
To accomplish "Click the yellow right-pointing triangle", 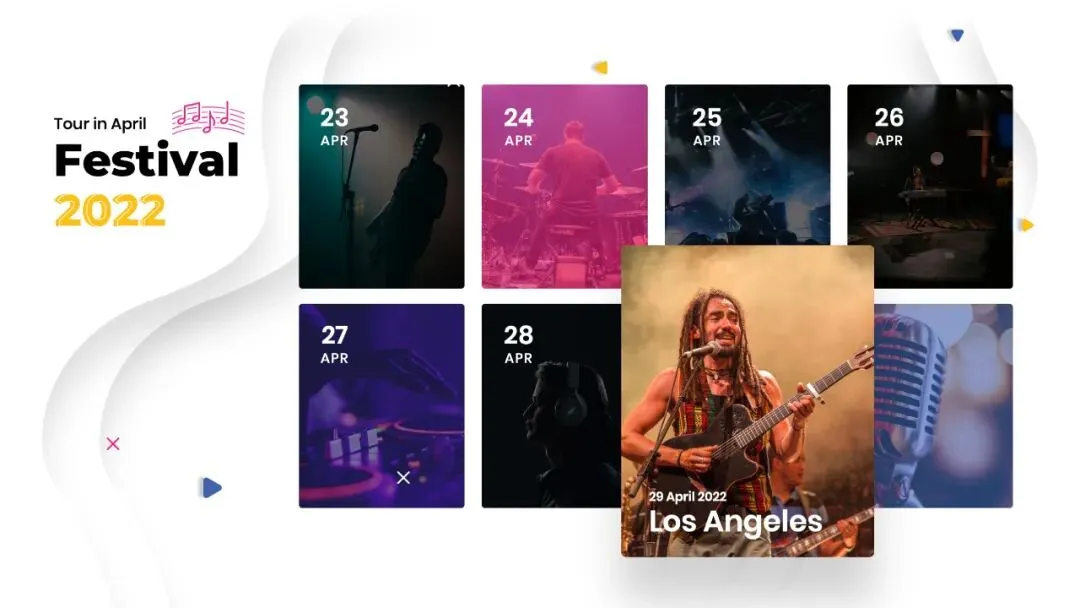I will (1026, 225).
